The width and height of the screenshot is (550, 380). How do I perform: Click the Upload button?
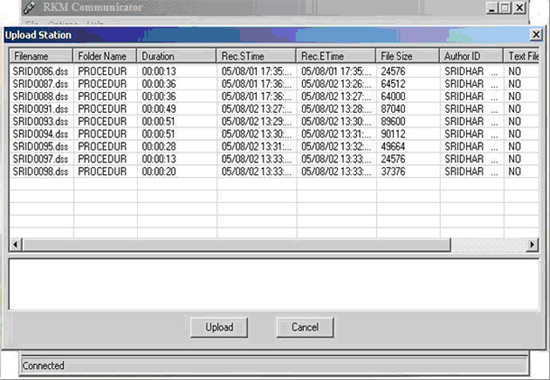(x=219, y=327)
